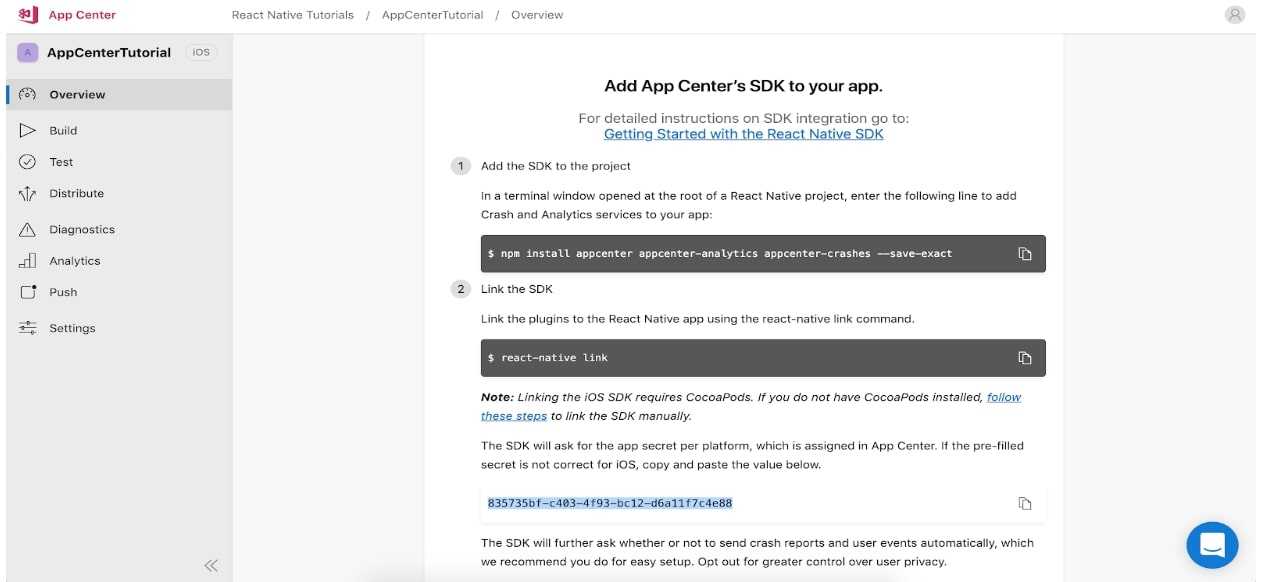Navigate to the Analytics section
Image resolution: width=1264 pixels, height=582 pixels.
[x=119, y=261]
